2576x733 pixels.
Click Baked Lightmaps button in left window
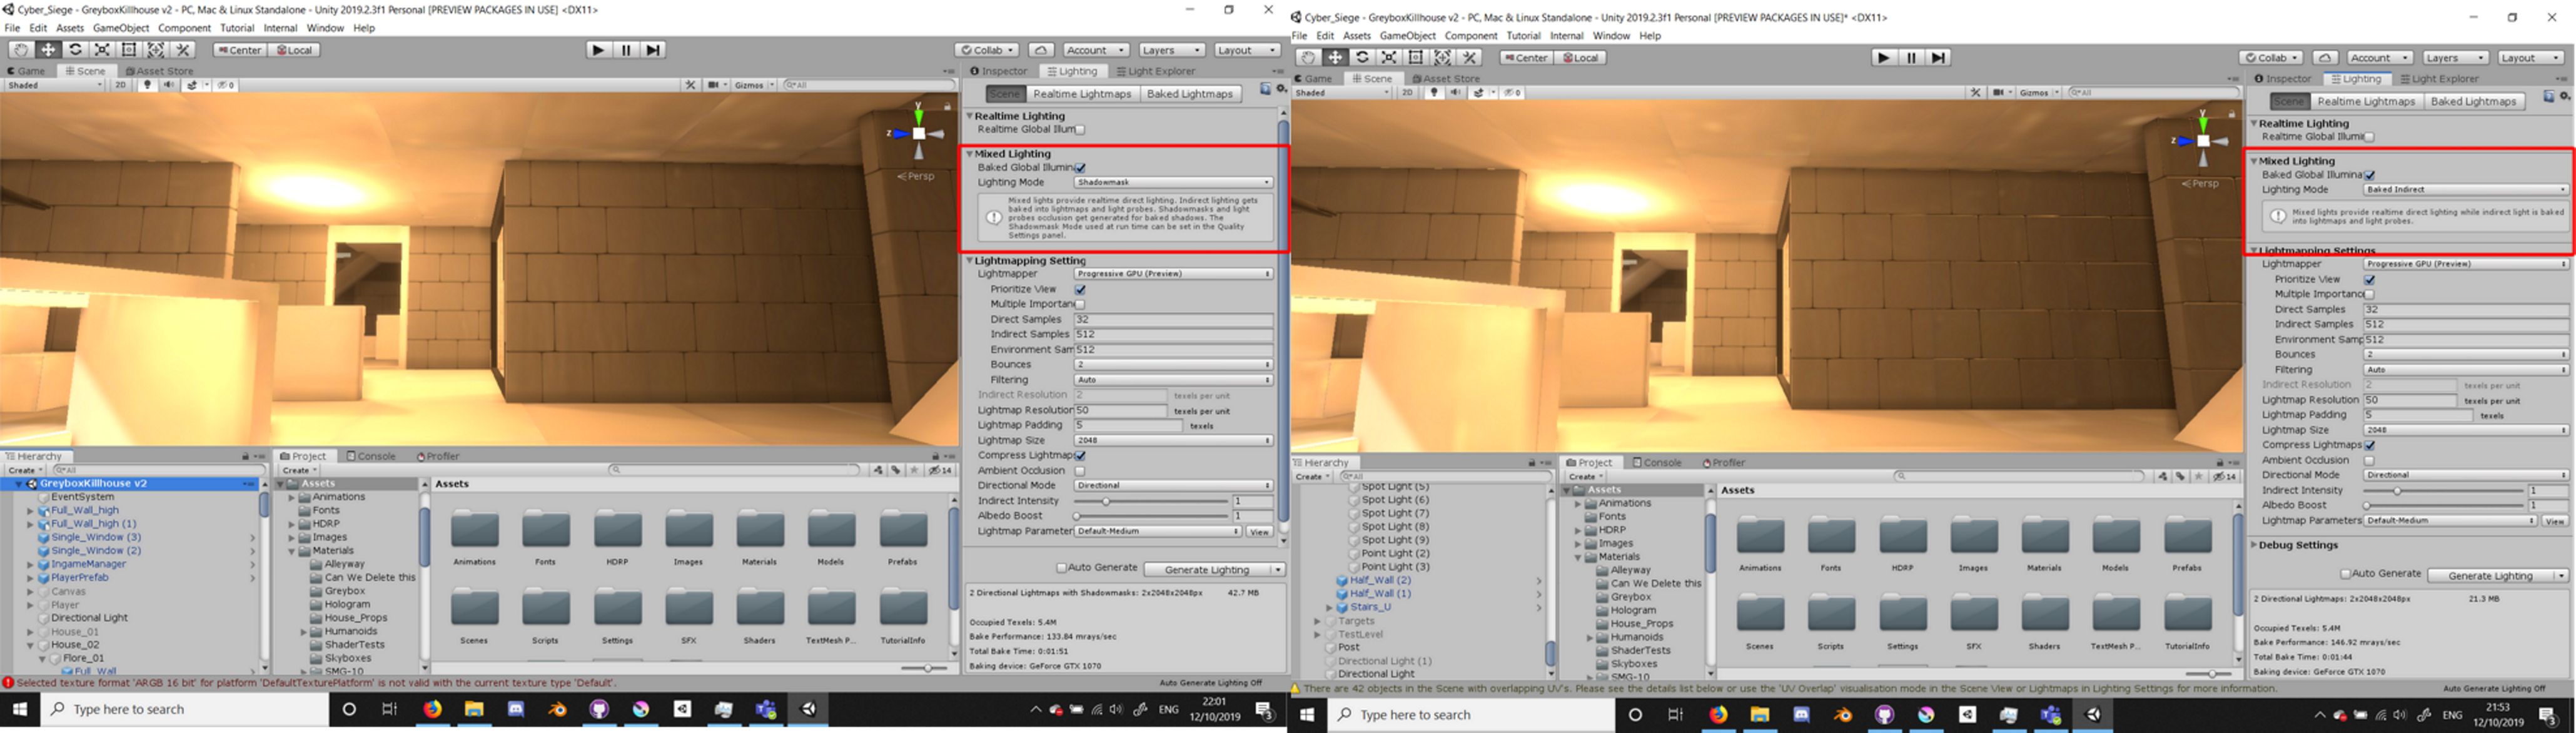1190,93
